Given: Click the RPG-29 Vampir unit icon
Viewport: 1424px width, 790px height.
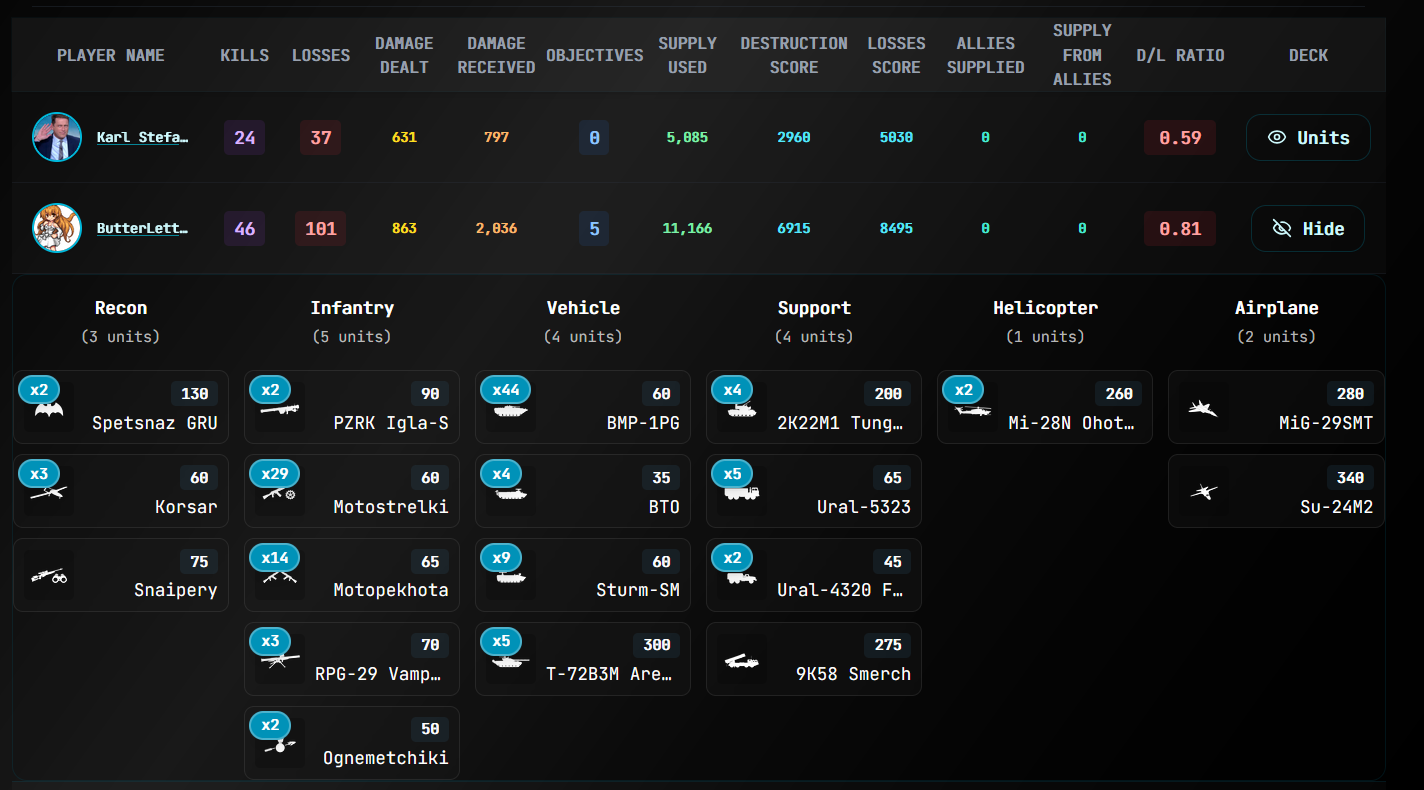Looking at the screenshot, I should [x=280, y=661].
